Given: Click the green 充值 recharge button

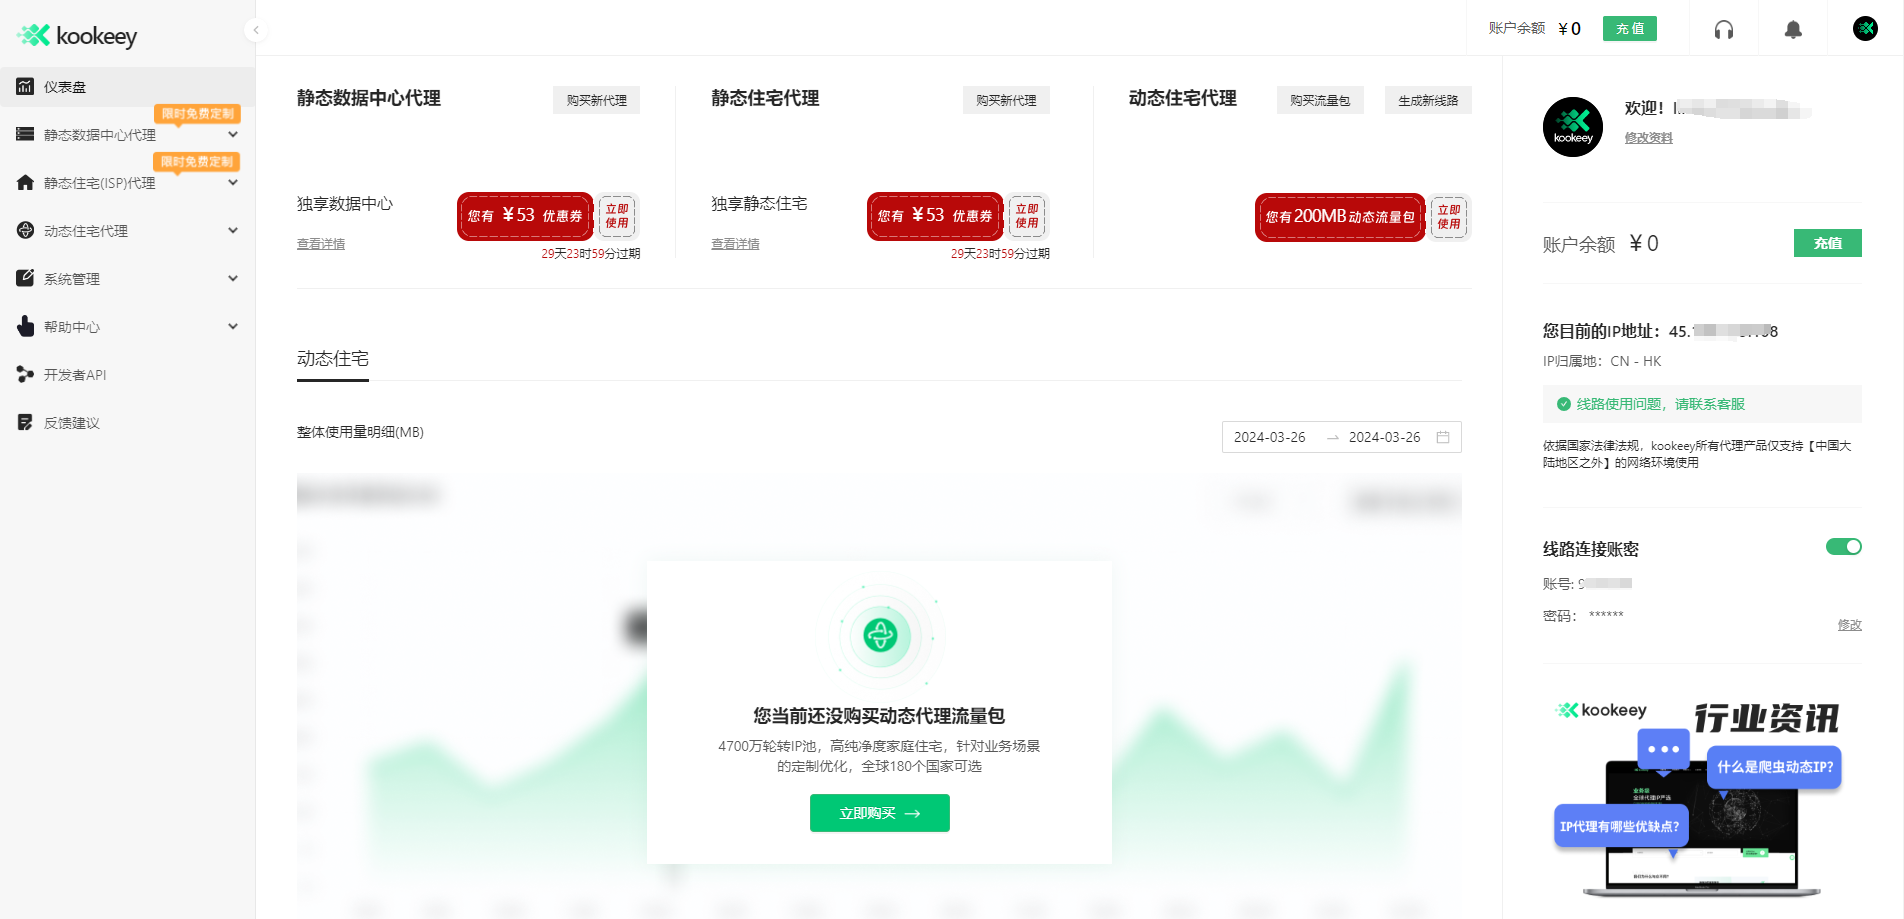Looking at the screenshot, I should 1630,28.
